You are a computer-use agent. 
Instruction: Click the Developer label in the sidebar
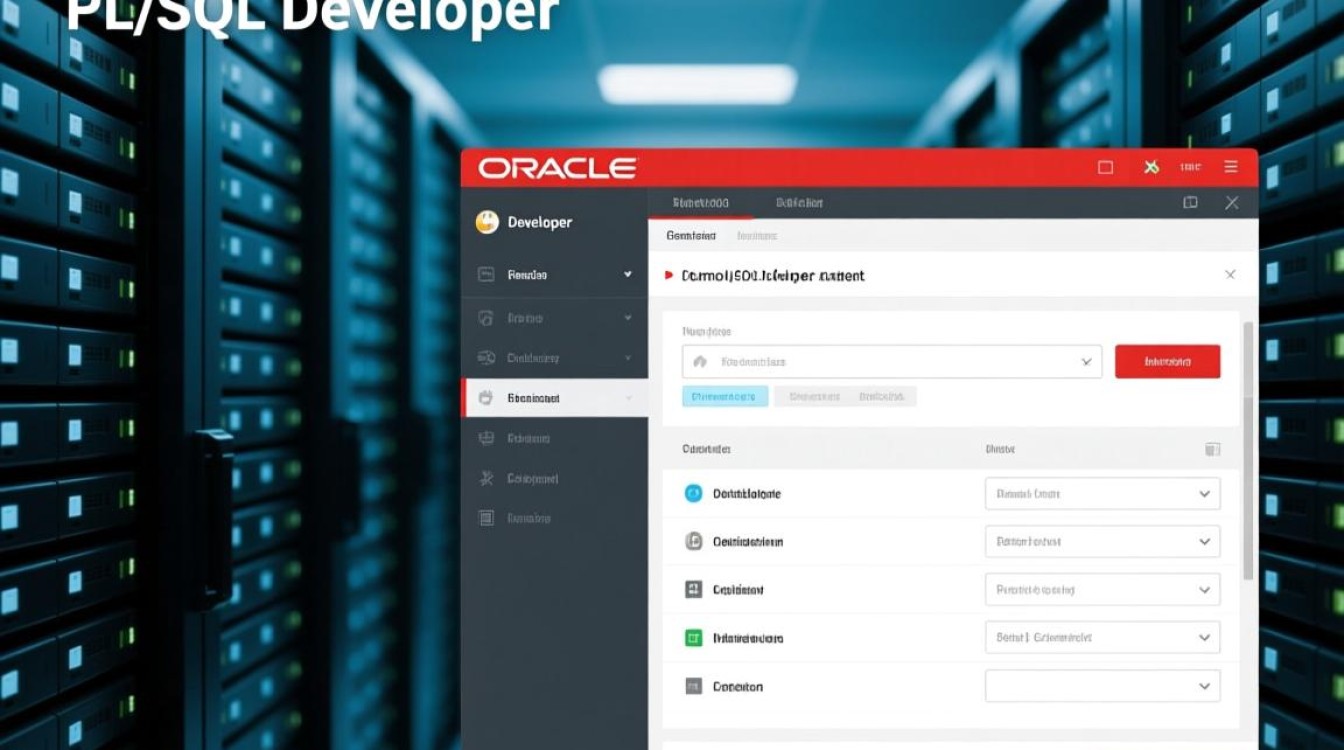[x=540, y=222]
